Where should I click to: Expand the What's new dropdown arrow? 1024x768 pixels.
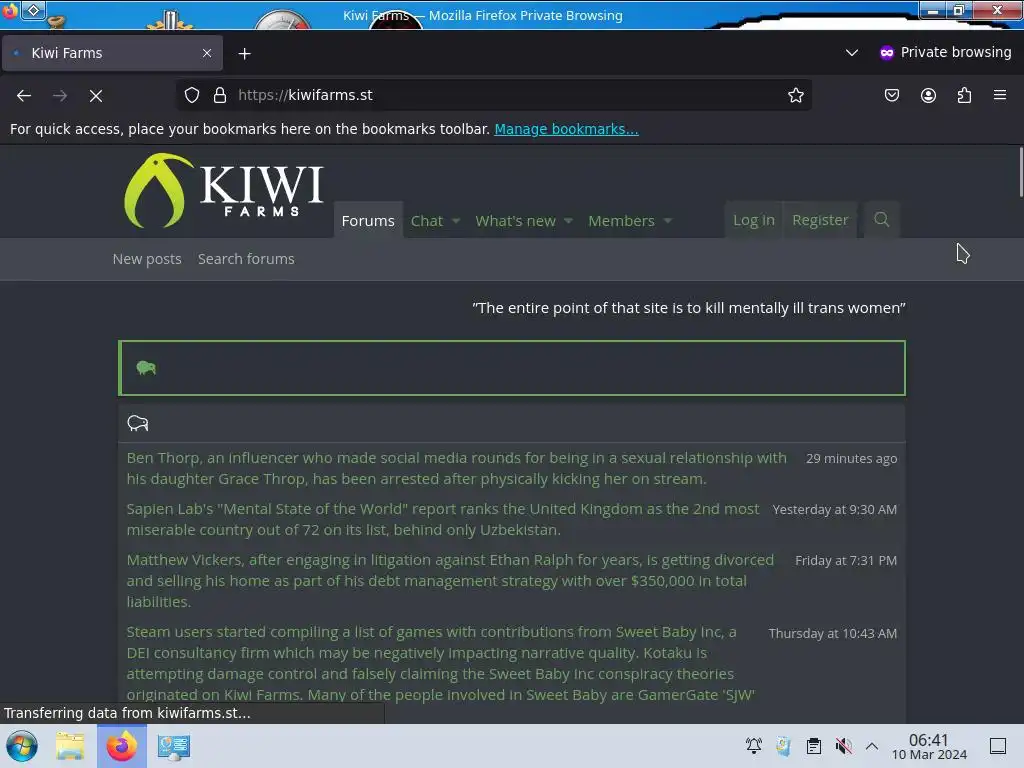[x=568, y=221]
